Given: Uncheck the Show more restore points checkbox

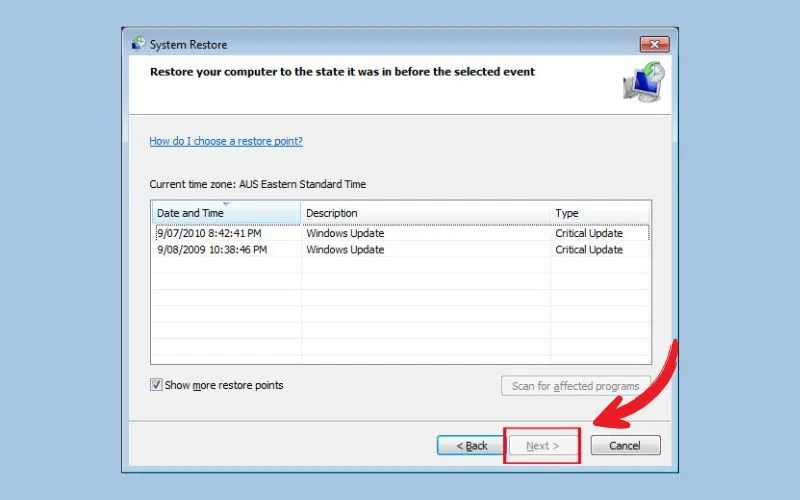Looking at the screenshot, I should coord(157,385).
